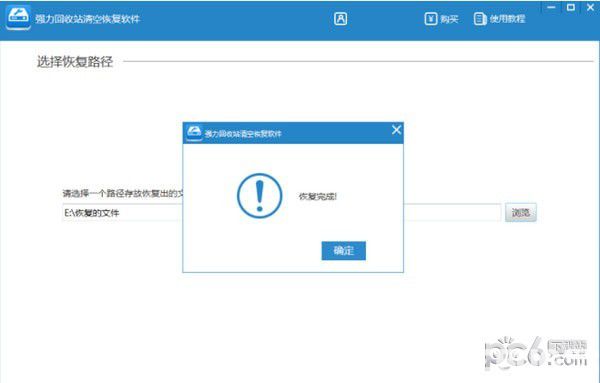Click the 强力回收站清空恢复软件 main window title

[x=88, y=19]
